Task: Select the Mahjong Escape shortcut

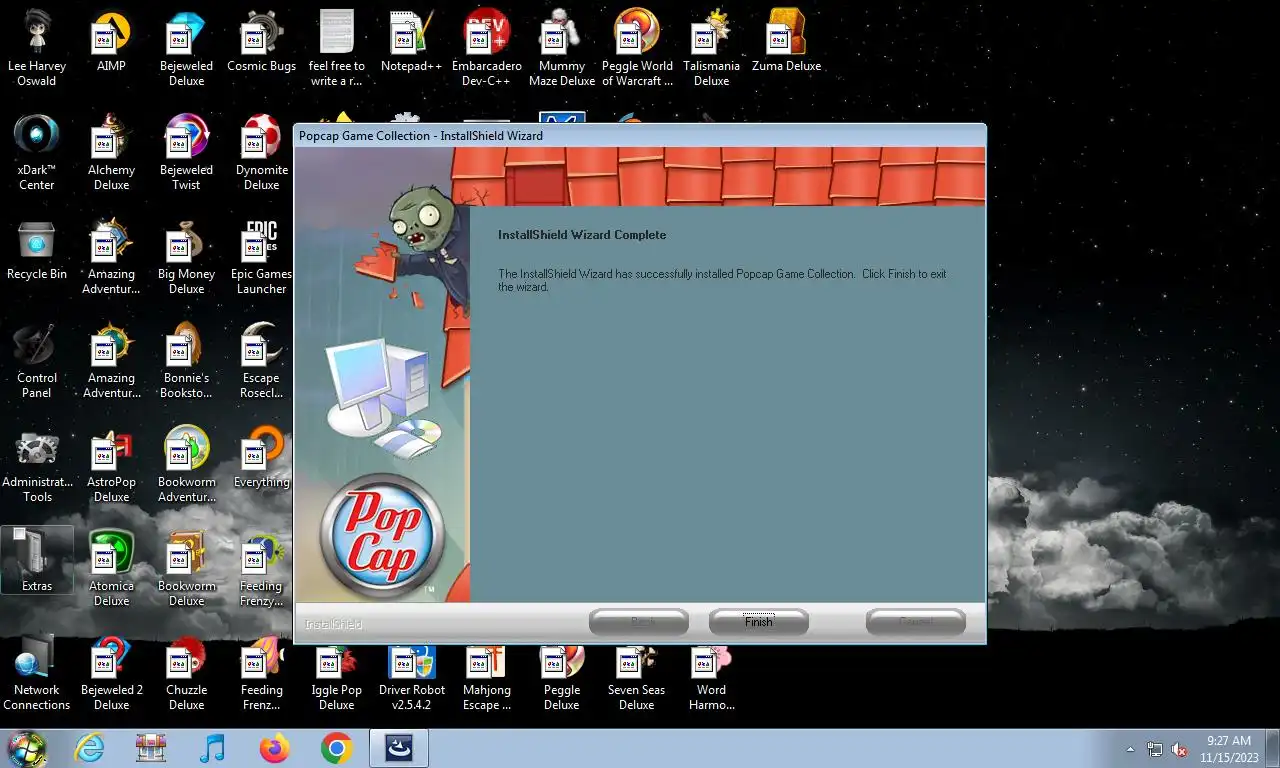Action: [487, 678]
